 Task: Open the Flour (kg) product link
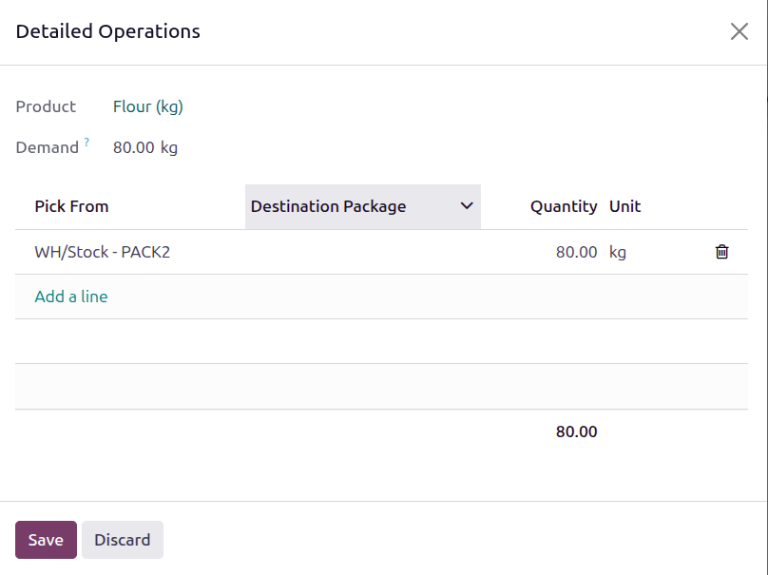[148, 106]
